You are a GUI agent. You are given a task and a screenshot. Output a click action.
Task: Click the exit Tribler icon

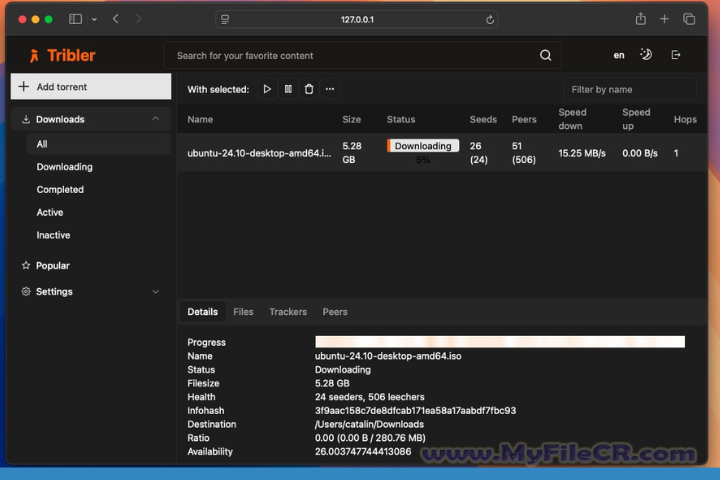tap(675, 55)
